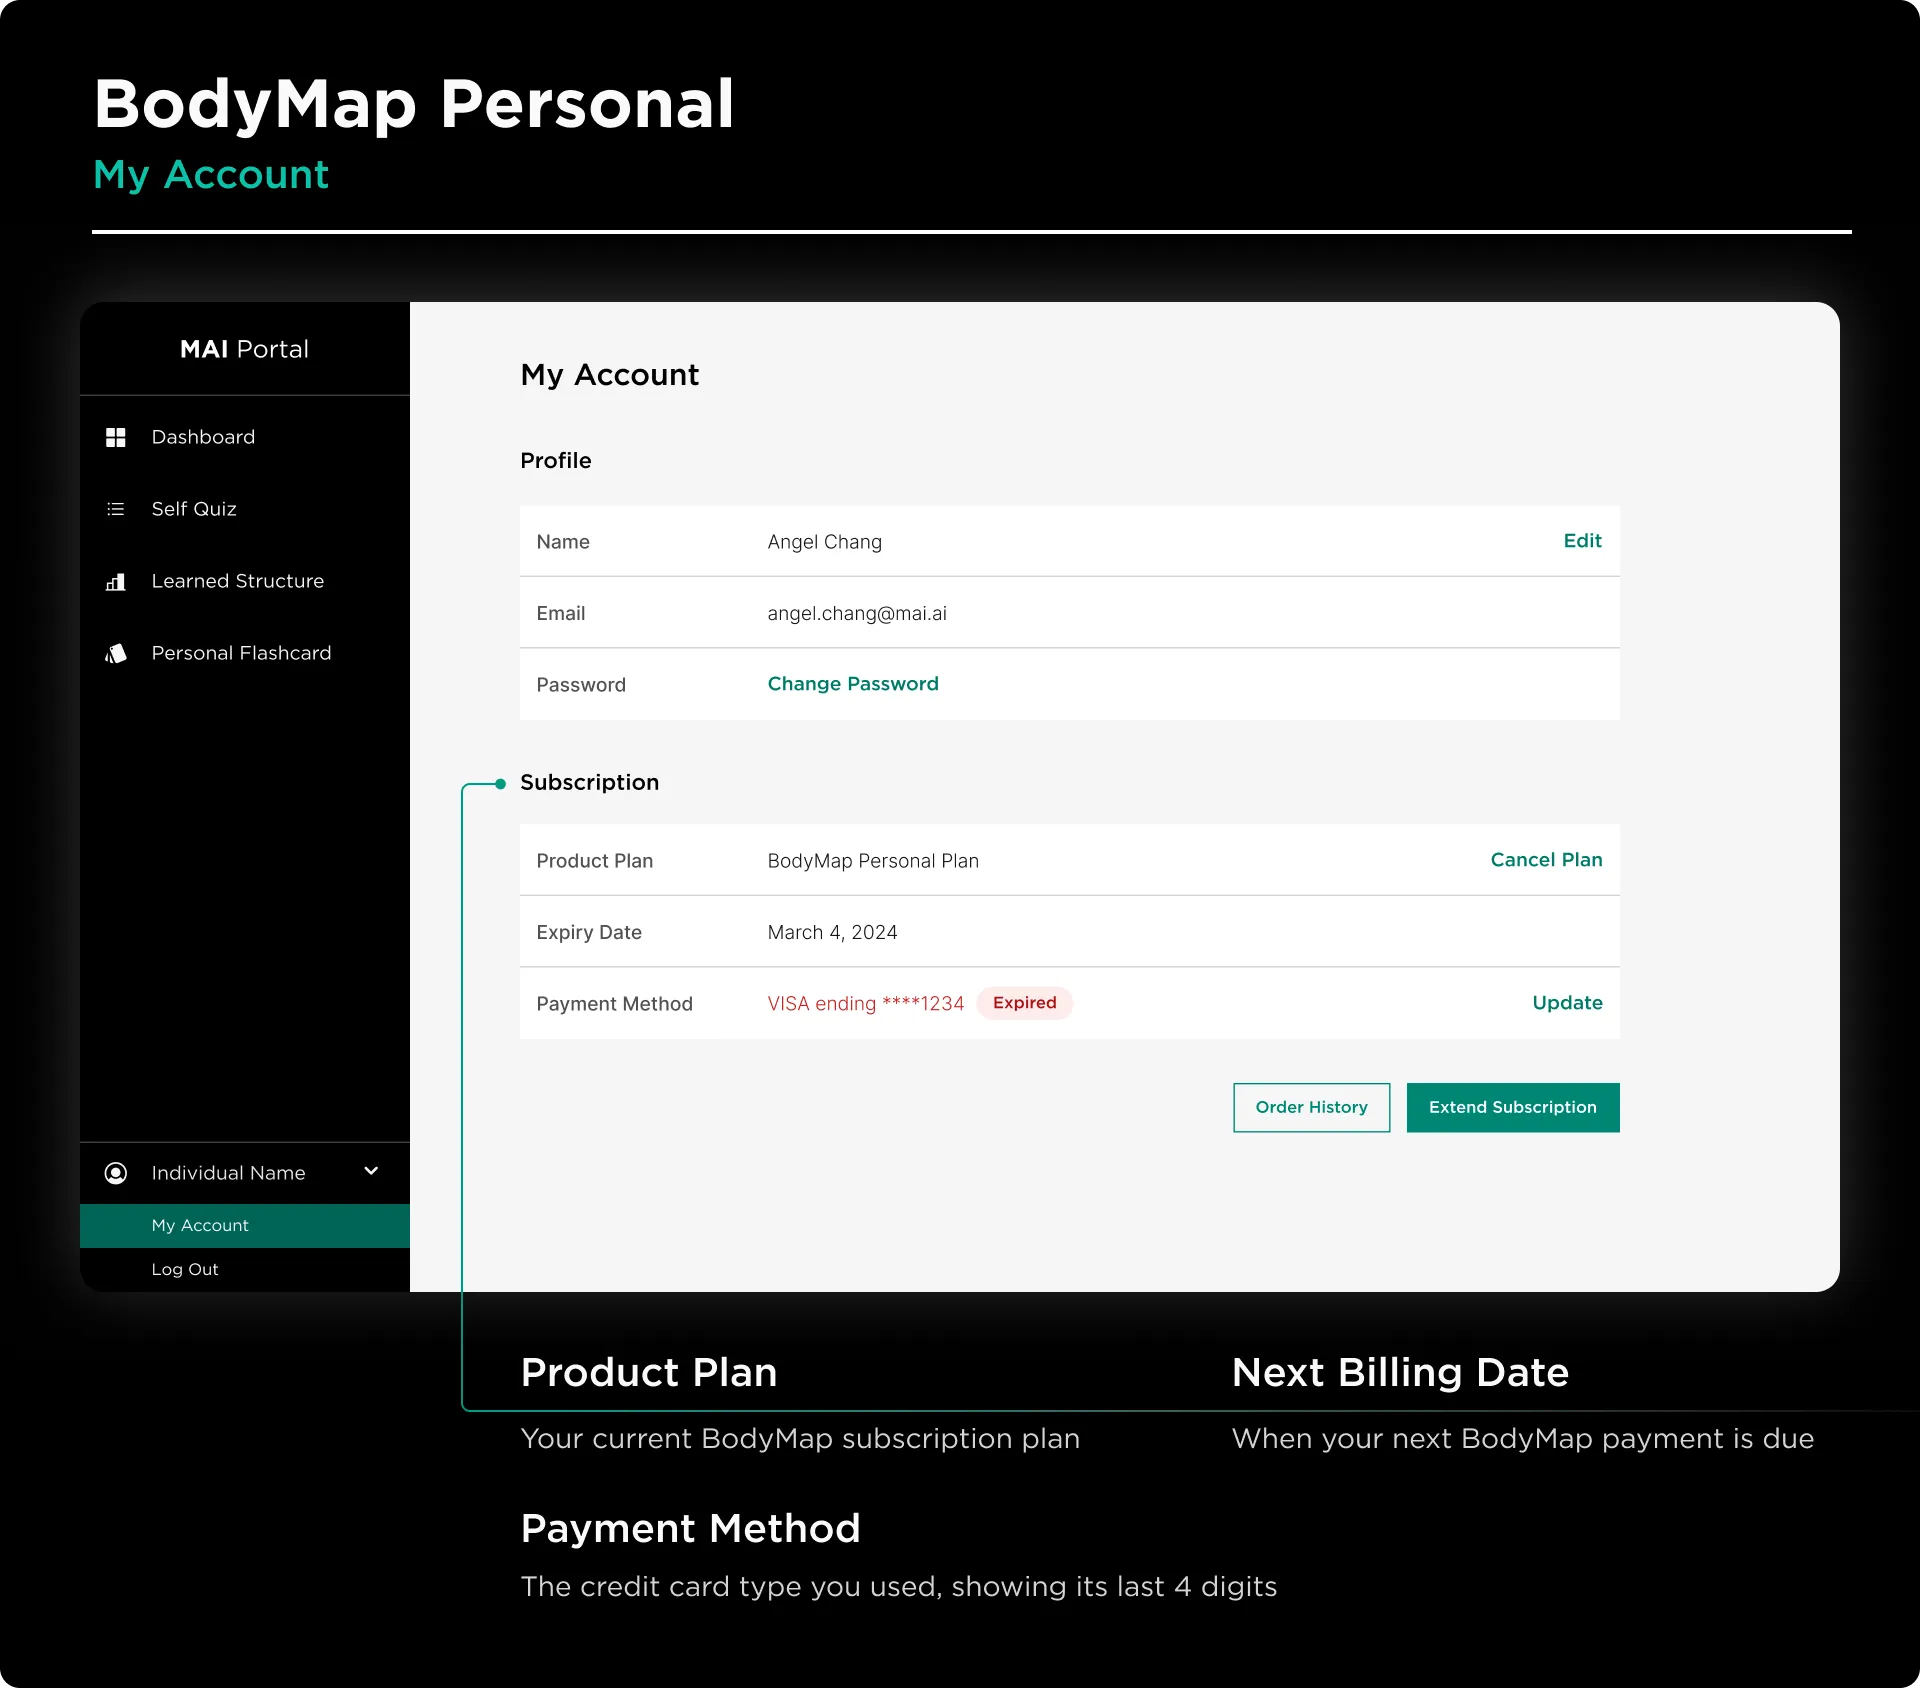This screenshot has height=1688, width=1920.
Task: Select My Account submenu item
Action: (x=245, y=1225)
